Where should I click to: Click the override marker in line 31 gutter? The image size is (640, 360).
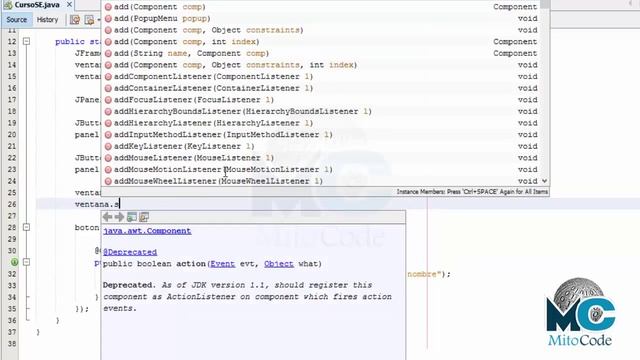click(14, 262)
